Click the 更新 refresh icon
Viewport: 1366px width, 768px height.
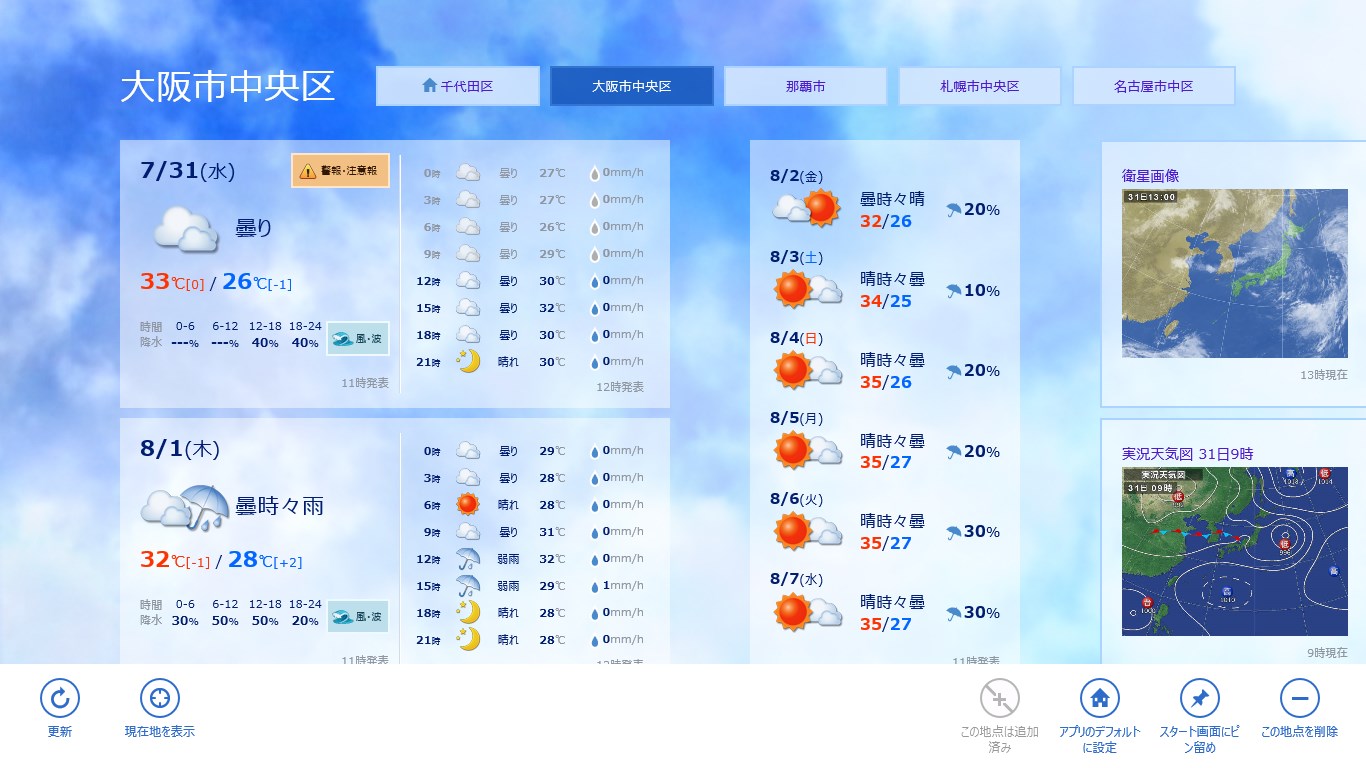(x=60, y=698)
